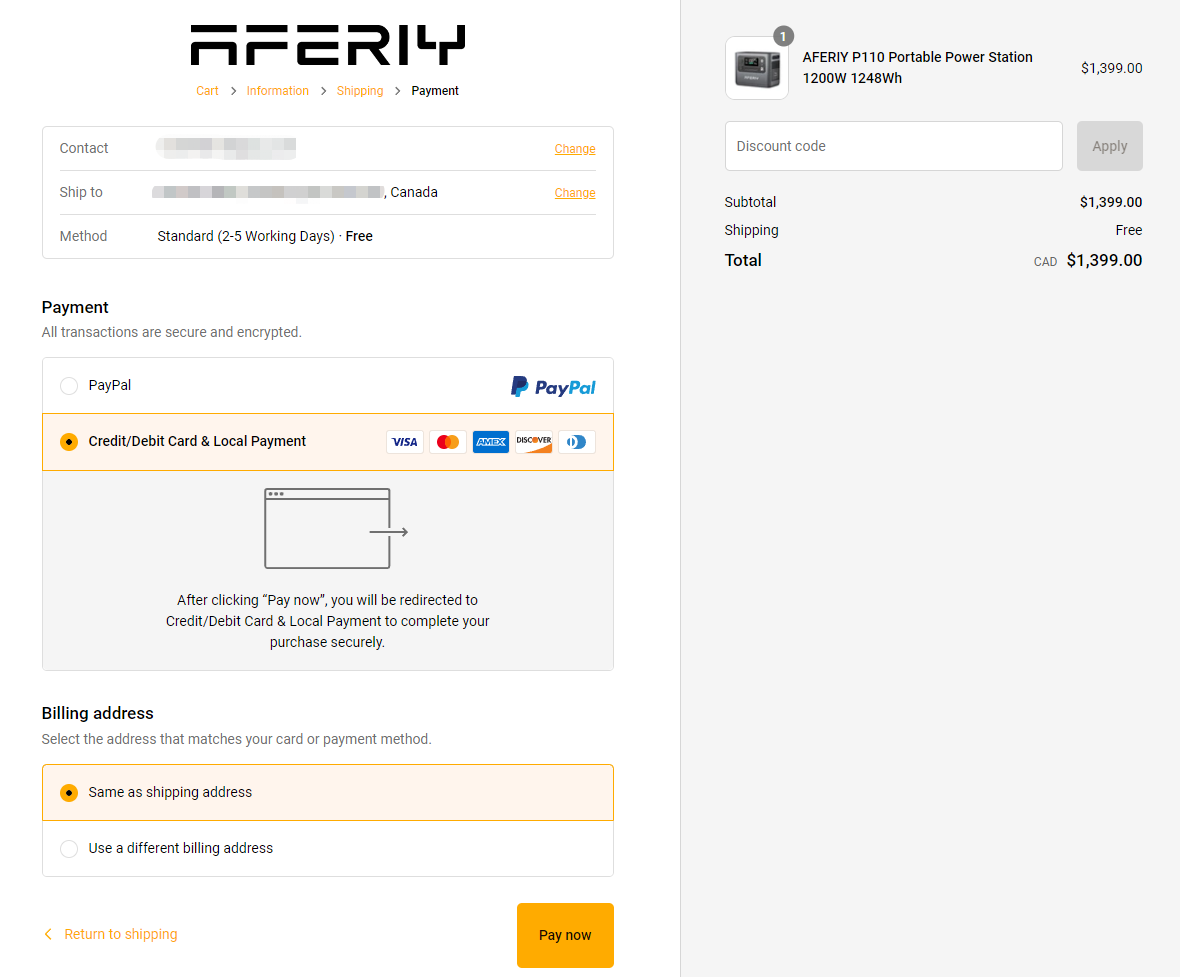Click the browser redirect illustration icon
Screen dimensions: 1180x977
click(x=336, y=528)
